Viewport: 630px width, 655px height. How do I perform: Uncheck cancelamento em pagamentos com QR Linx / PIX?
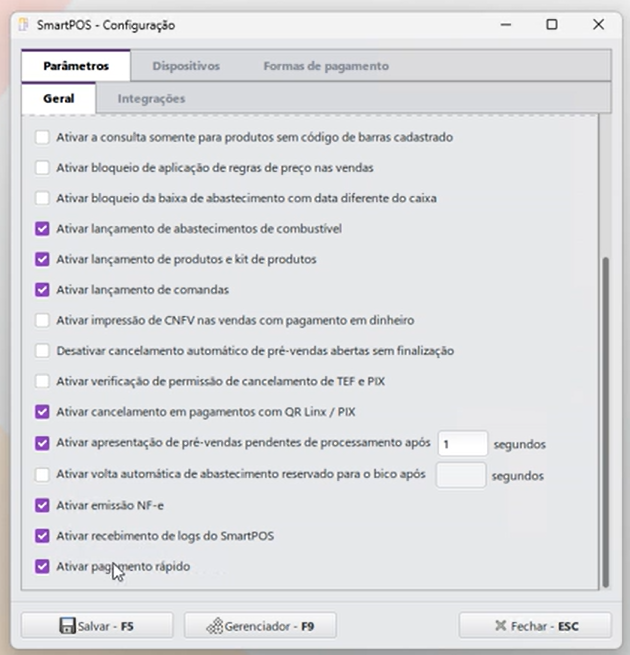pos(42,411)
